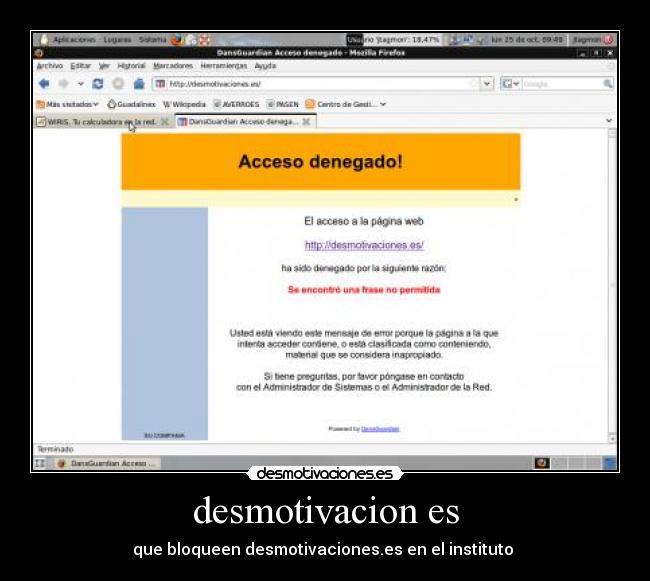Click the date and clock applet
The width and height of the screenshot is (650, 581).
(x=527, y=40)
